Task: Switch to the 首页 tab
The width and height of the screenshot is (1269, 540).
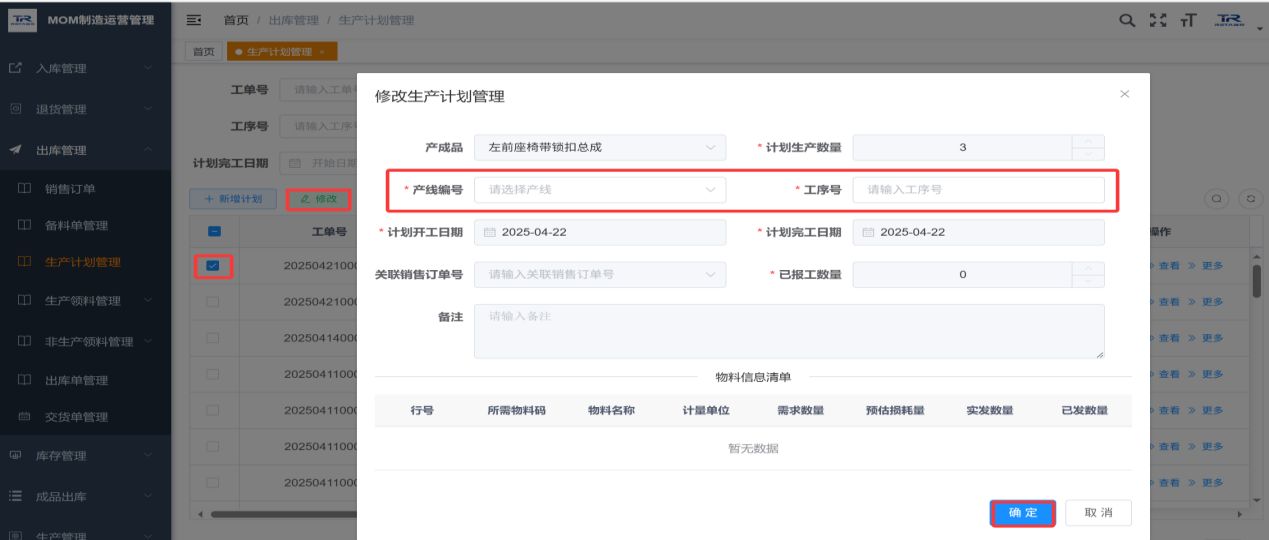Action: point(203,52)
